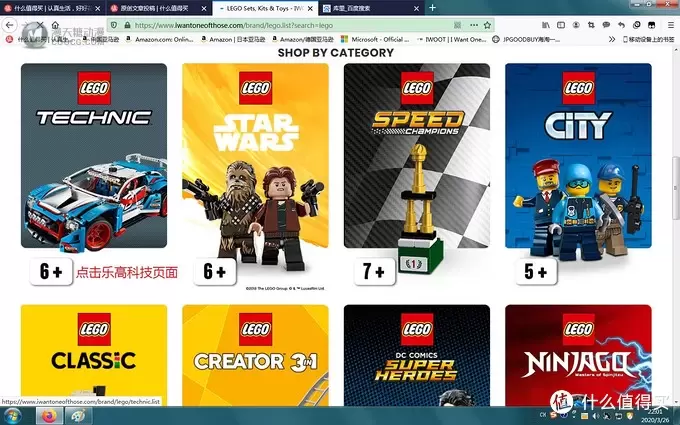The image size is (680, 425).
Task: Click the Firefox taskbar icon
Action: click(49, 416)
